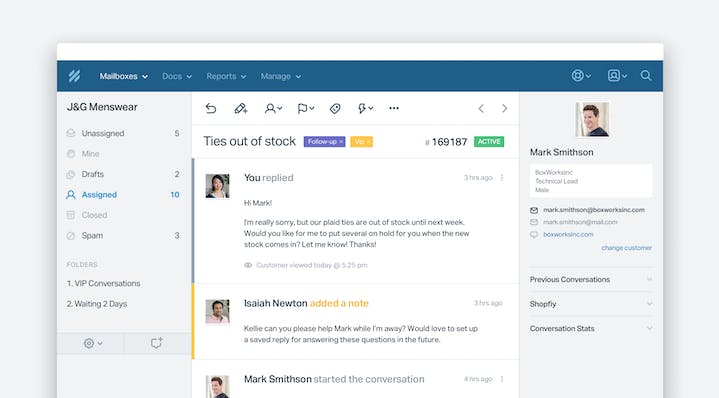
Task: Open the VIP Conversations folder
Action: pos(104,283)
